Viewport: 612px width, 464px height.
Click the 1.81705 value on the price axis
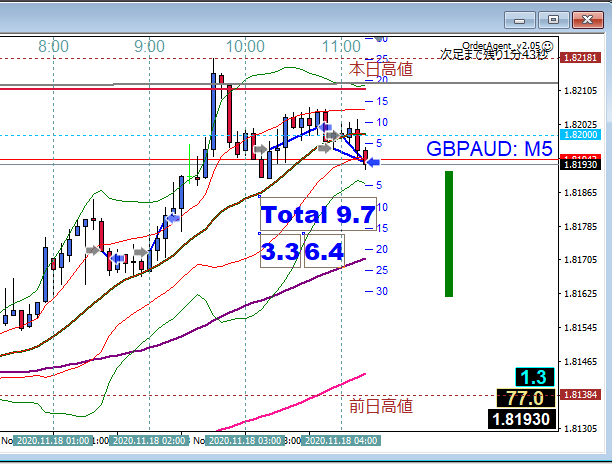(x=581, y=260)
